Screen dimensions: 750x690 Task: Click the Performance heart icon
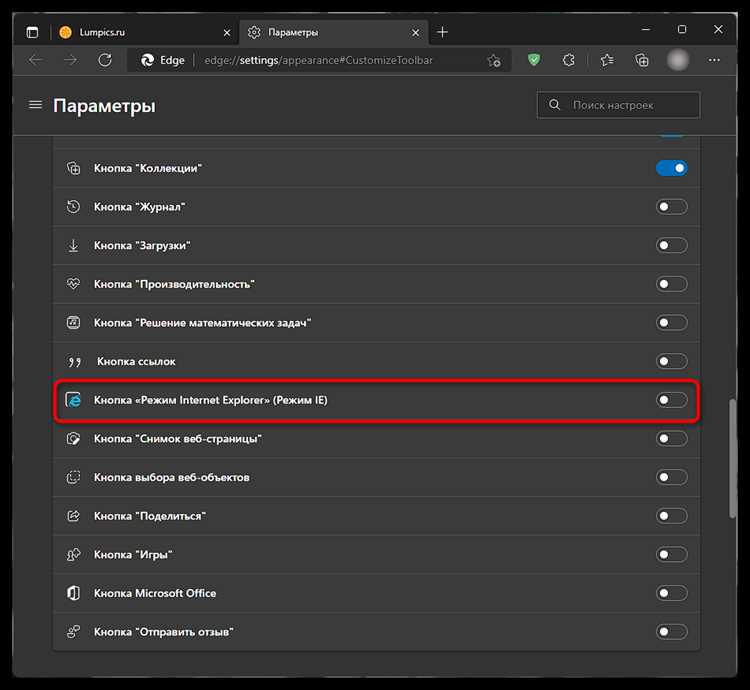pyautogui.click(x=73, y=284)
